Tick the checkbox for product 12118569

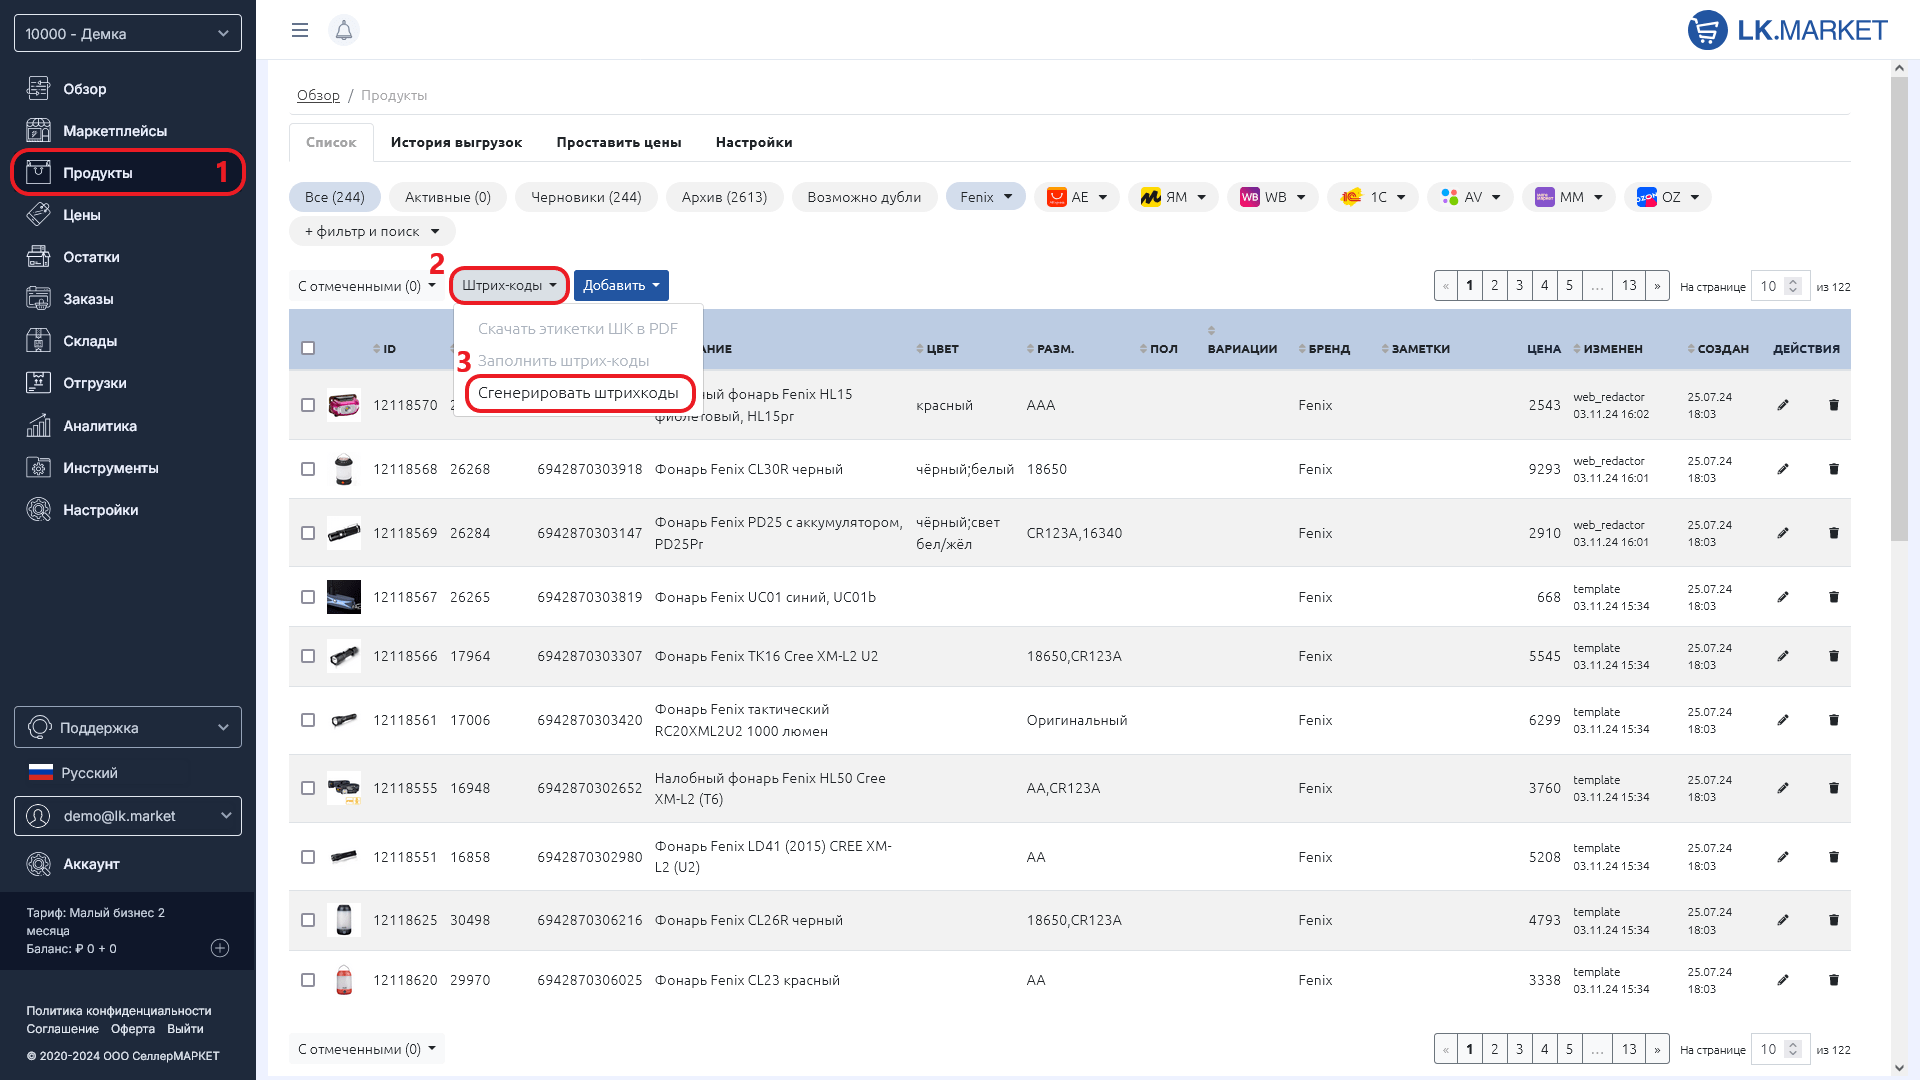tap(308, 533)
